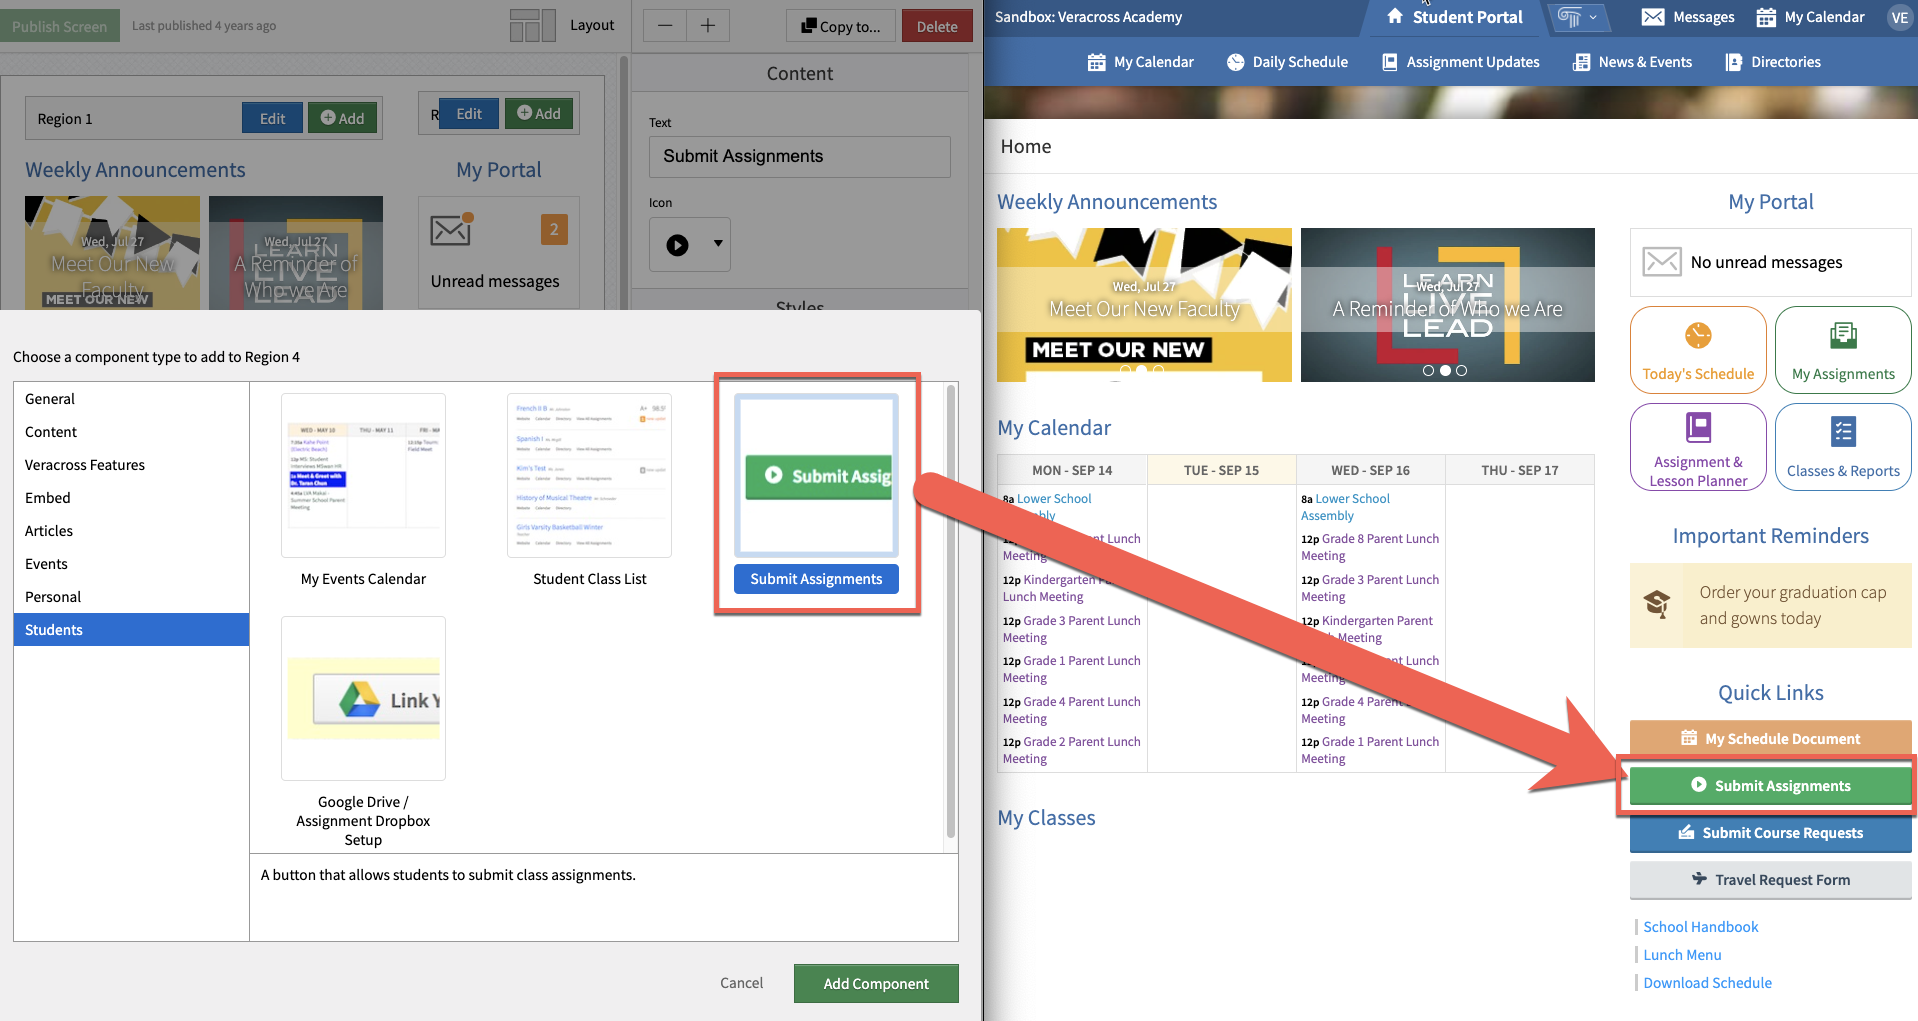Viewport: 1918px width, 1021px height.
Task: Open the VE user account menu
Action: (x=1898, y=17)
